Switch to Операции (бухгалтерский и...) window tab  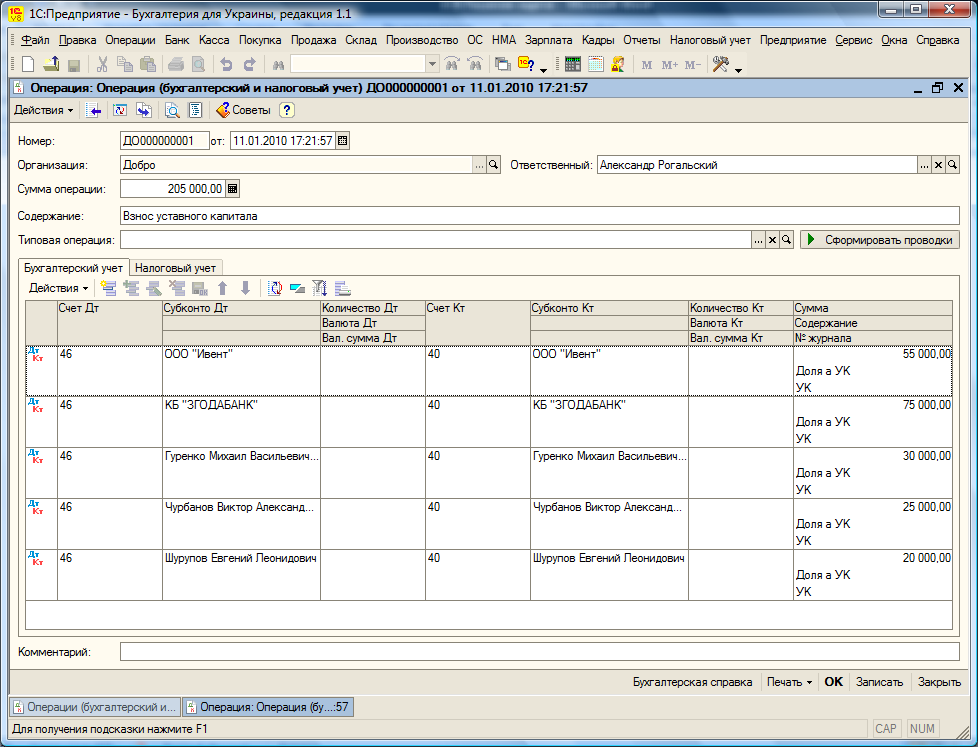(95, 707)
